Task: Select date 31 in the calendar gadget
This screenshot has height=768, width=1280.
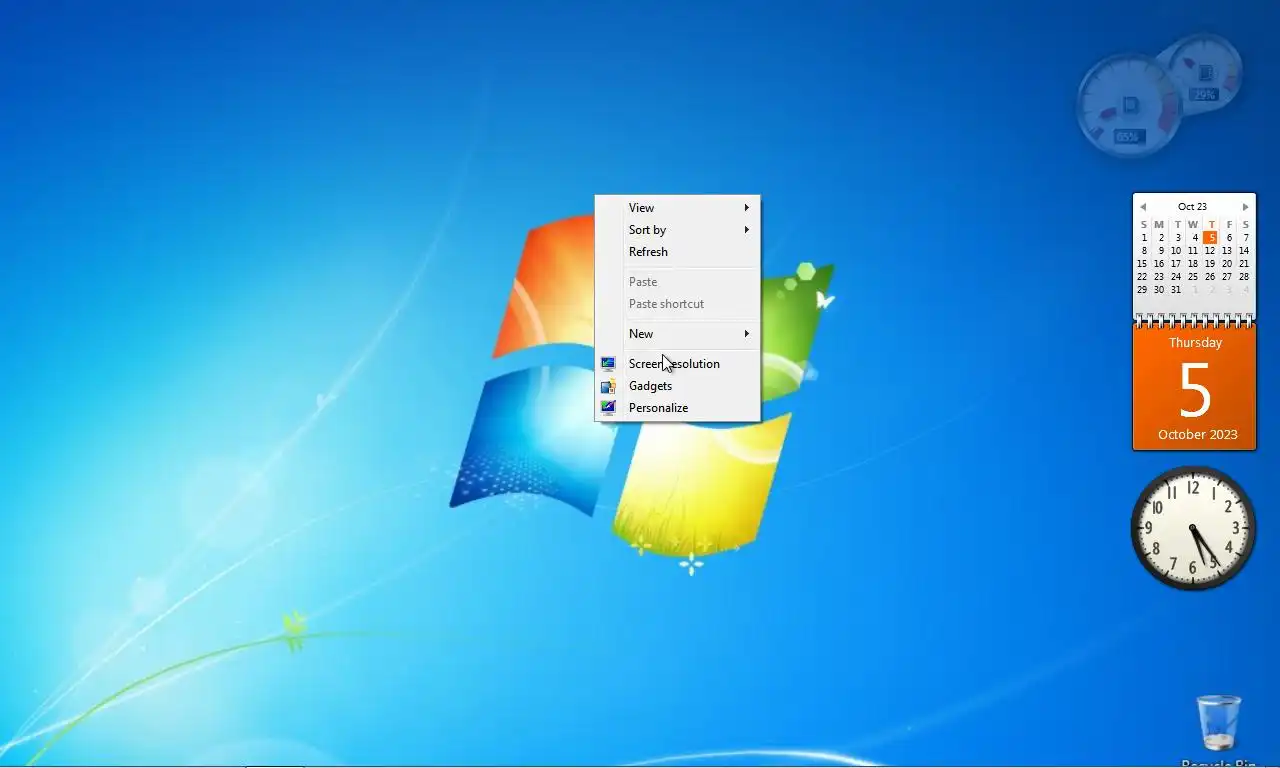Action: [x=1176, y=290]
